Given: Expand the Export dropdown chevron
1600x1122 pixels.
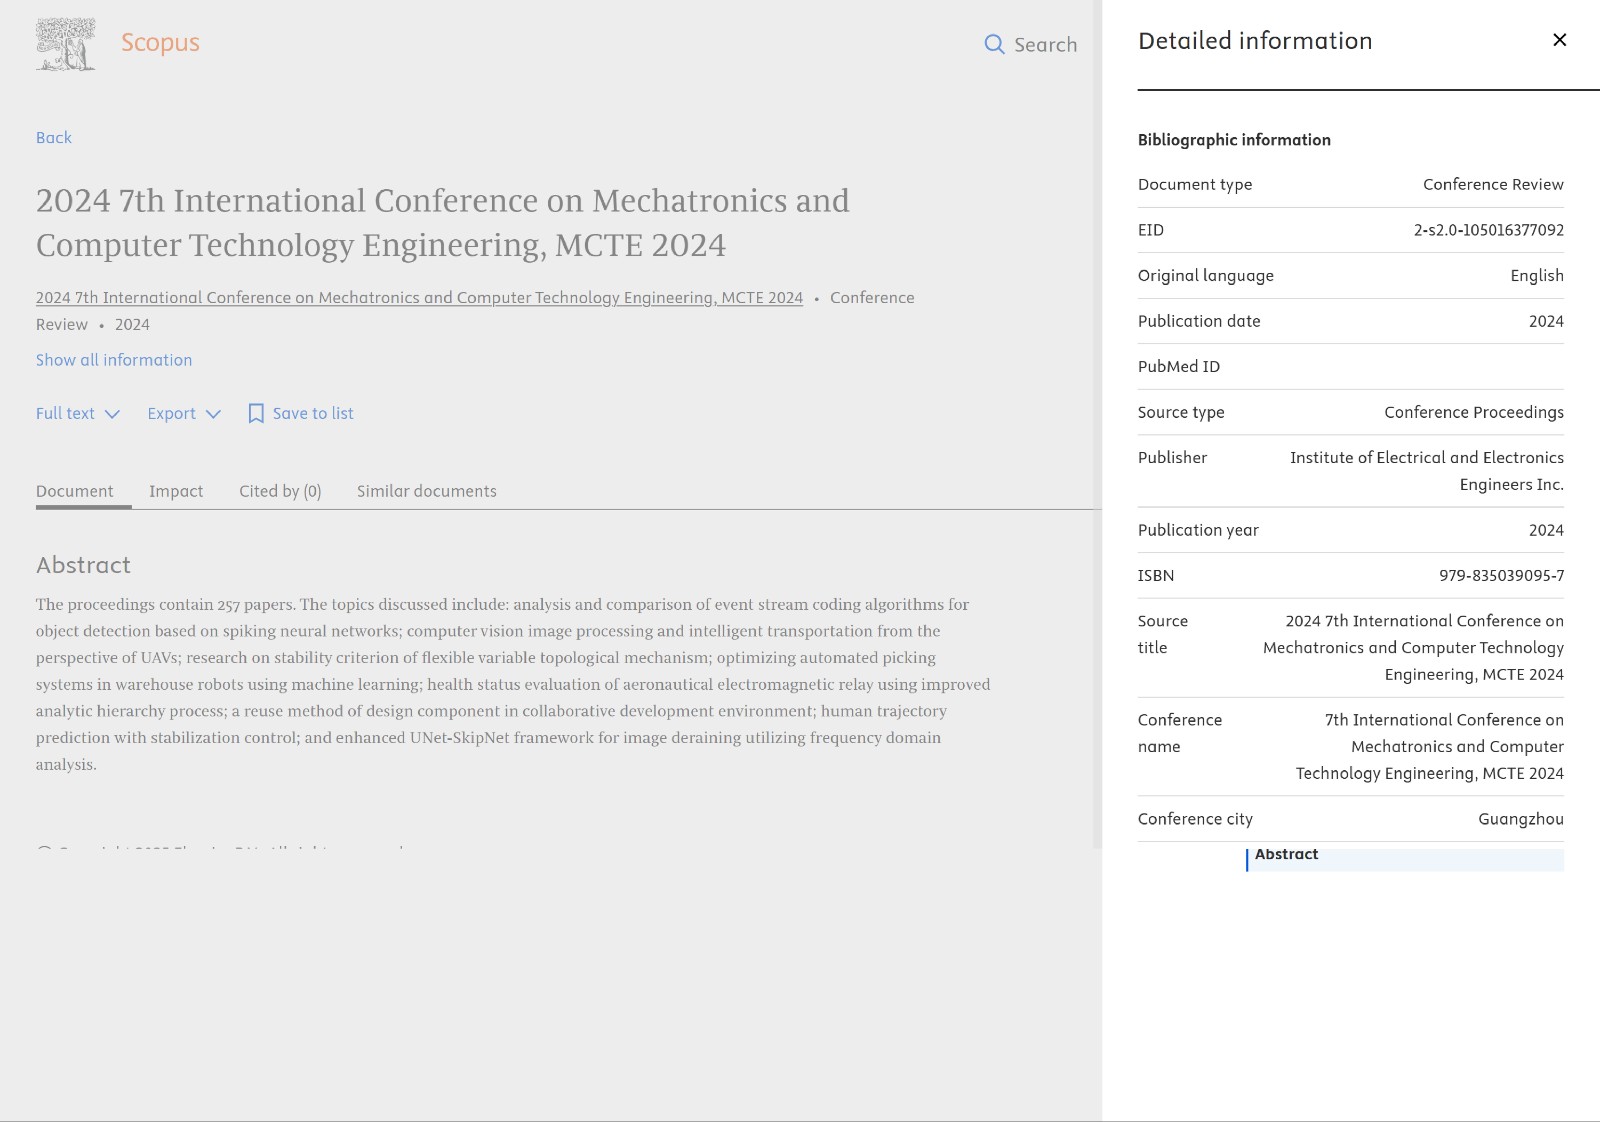Looking at the screenshot, I should pyautogui.click(x=213, y=414).
